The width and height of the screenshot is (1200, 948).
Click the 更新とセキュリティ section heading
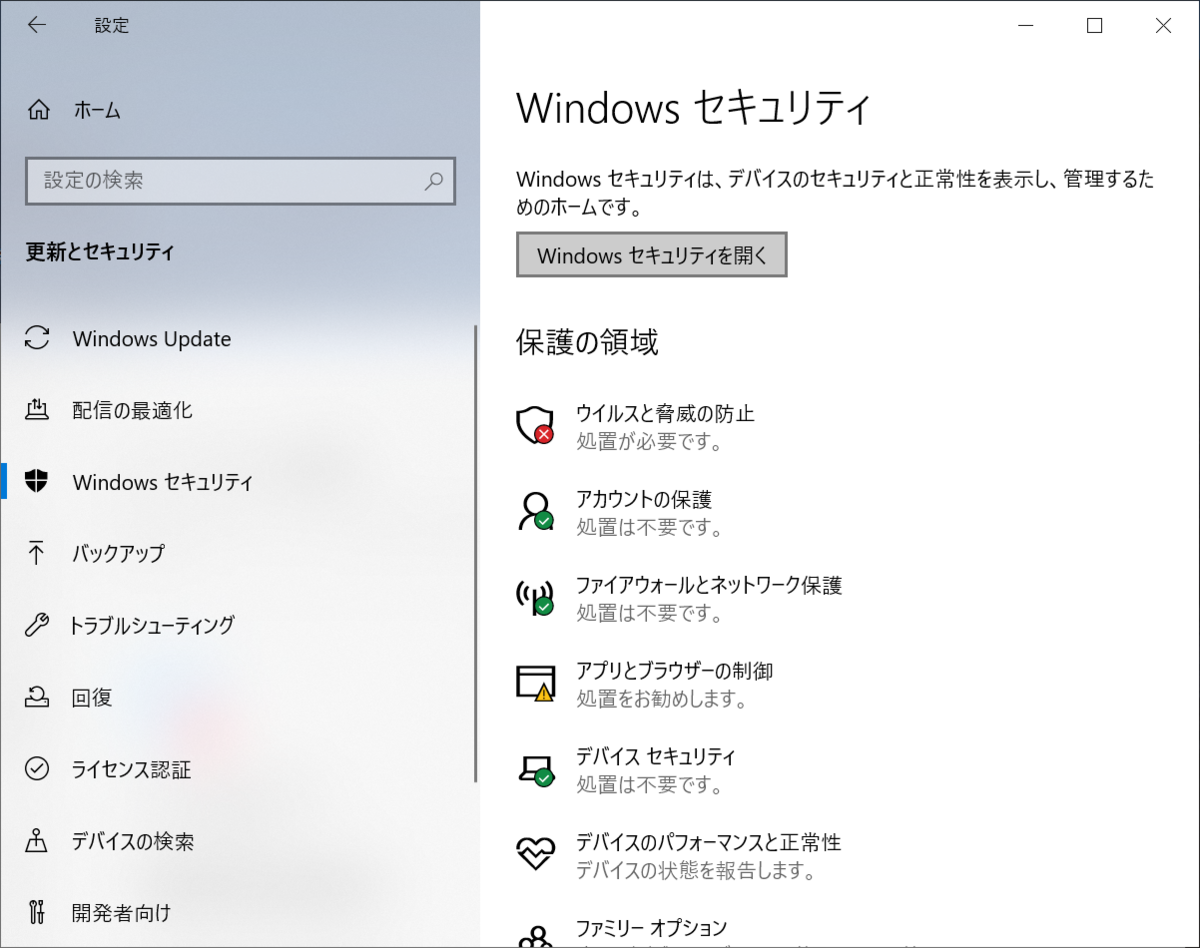point(100,252)
